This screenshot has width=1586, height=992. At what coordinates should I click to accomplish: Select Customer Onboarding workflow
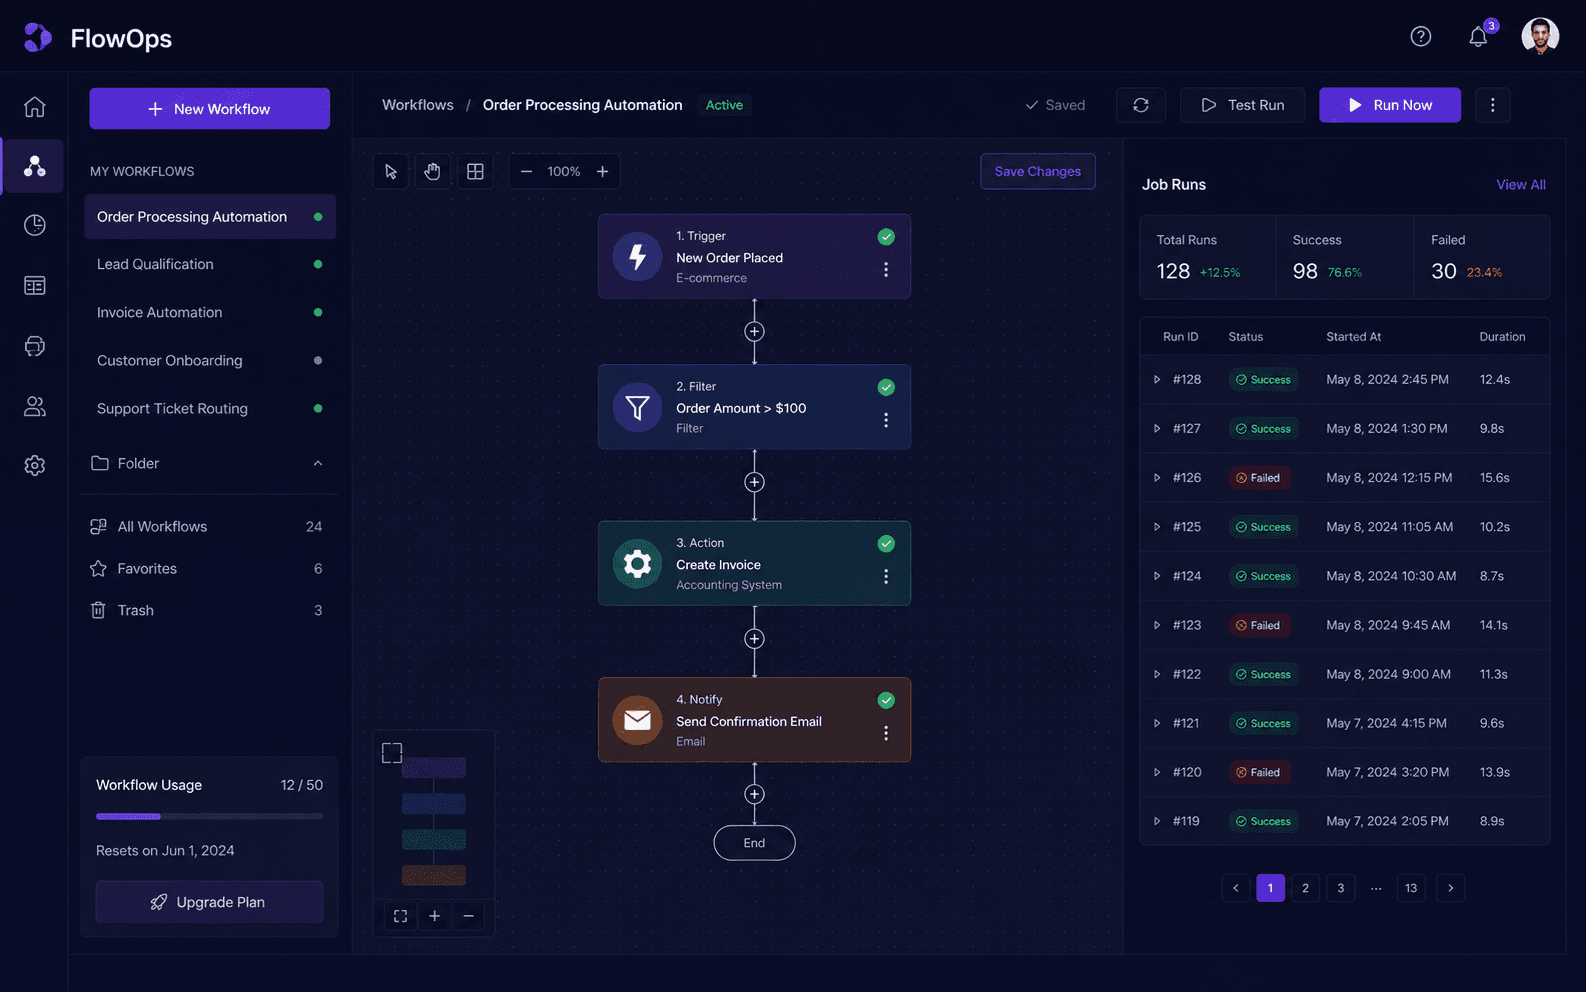click(210, 360)
